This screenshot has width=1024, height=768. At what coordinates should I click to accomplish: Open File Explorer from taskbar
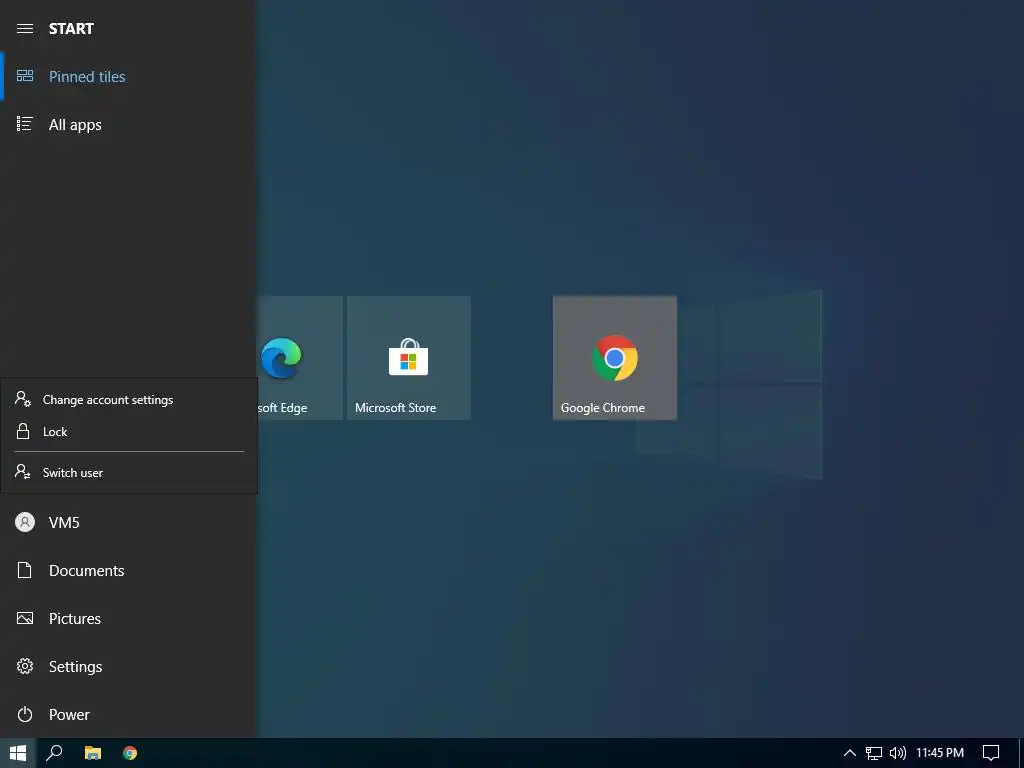(93, 753)
